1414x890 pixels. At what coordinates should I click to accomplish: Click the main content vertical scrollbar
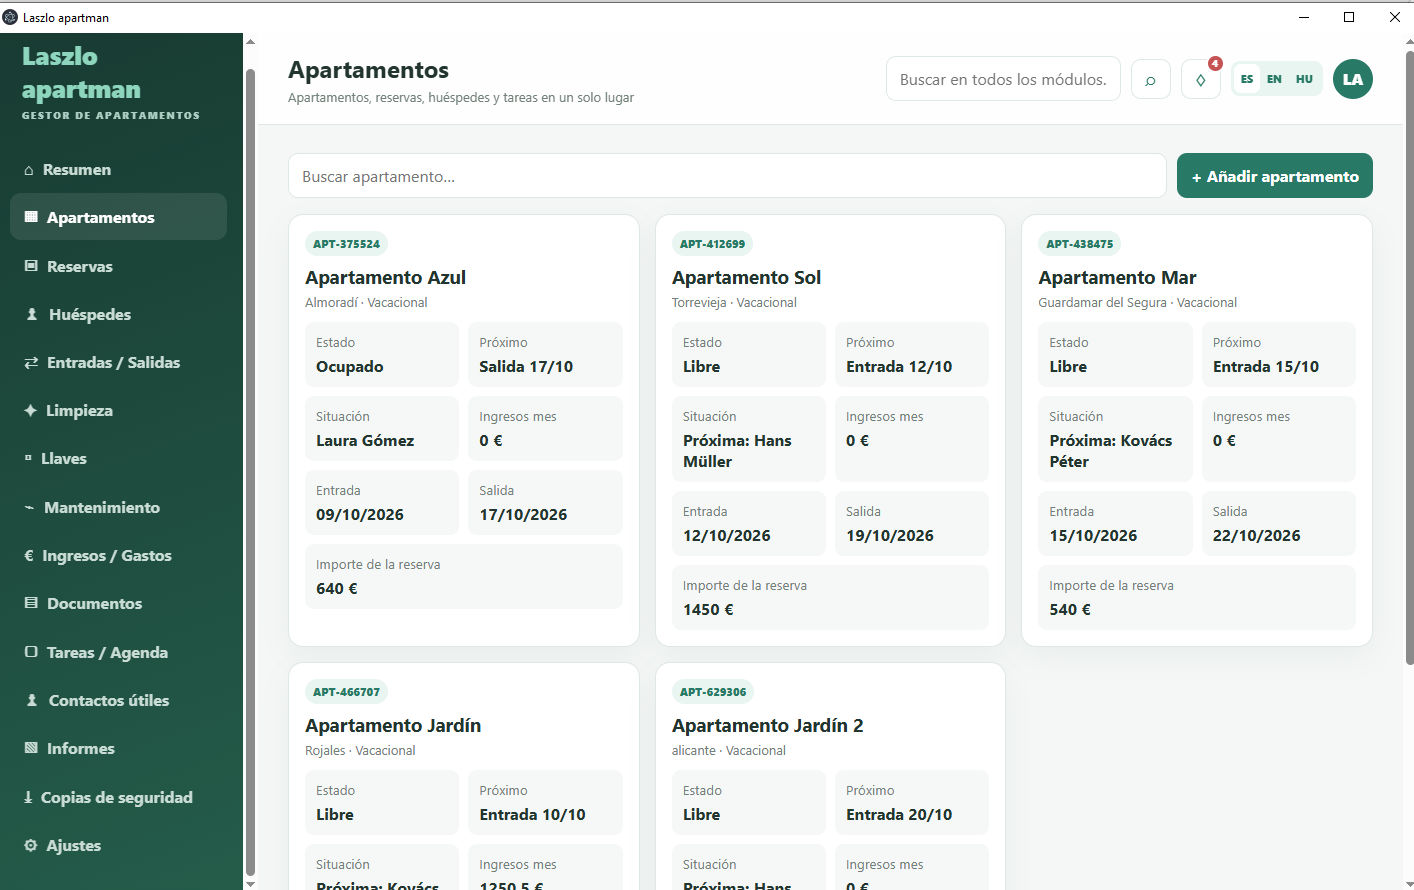point(1409,356)
